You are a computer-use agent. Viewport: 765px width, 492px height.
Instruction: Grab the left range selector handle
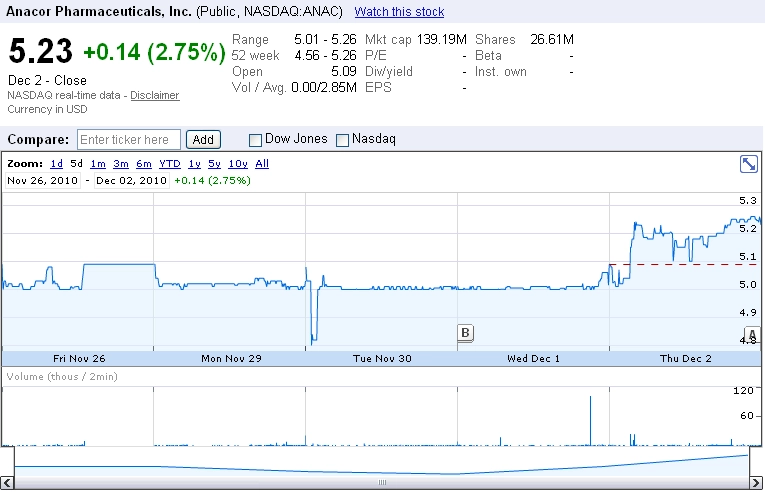14,462
